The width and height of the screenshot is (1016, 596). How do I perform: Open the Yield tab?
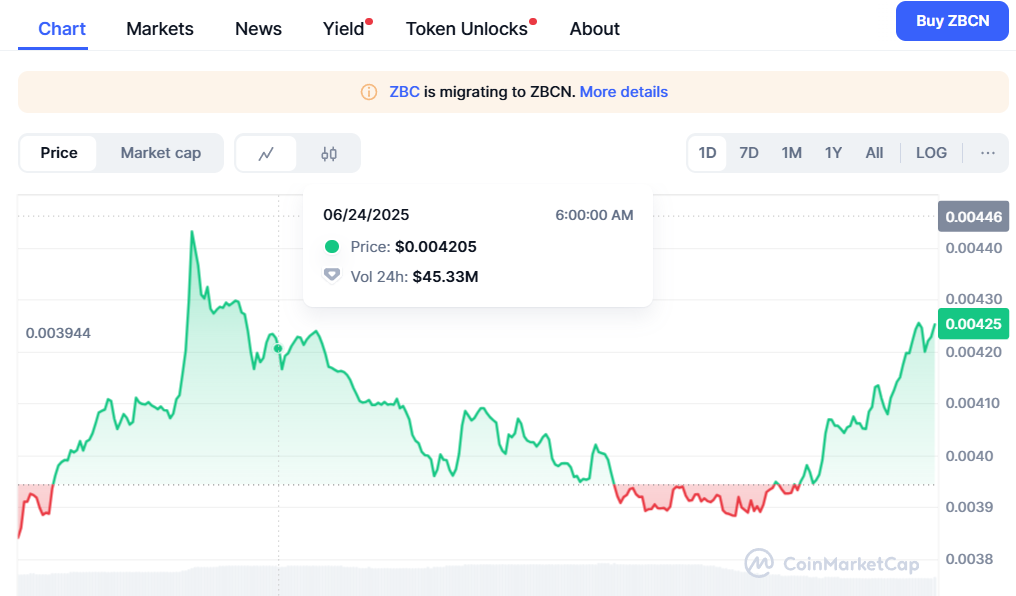(x=344, y=29)
